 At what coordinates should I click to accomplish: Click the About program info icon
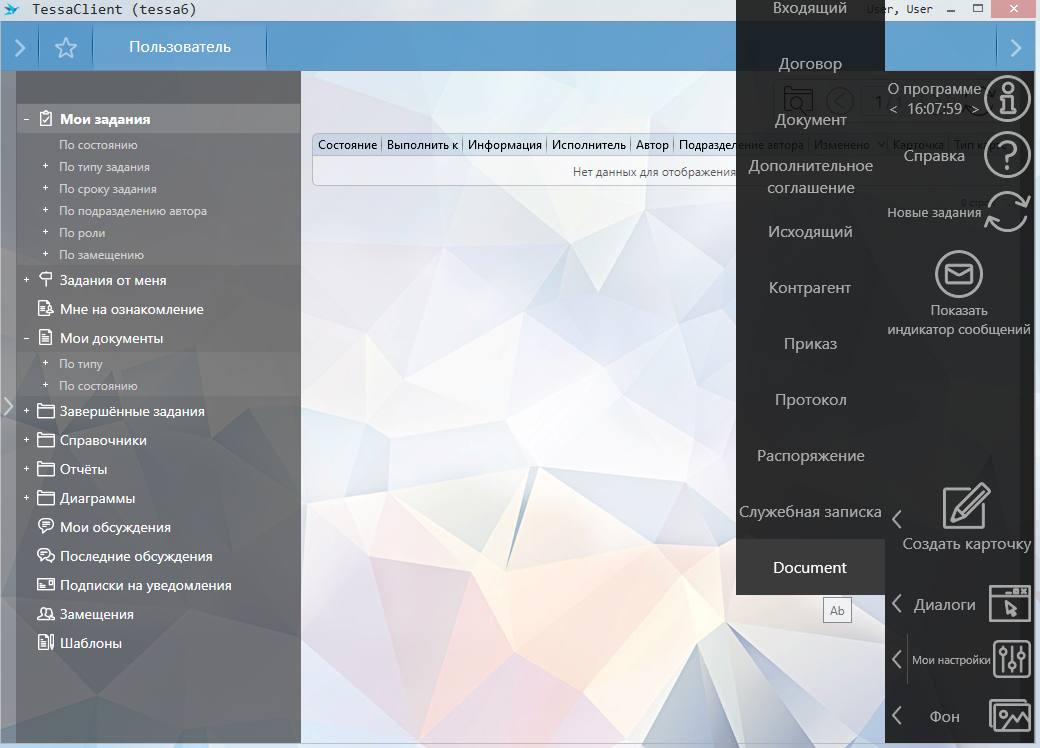pos(1007,99)
